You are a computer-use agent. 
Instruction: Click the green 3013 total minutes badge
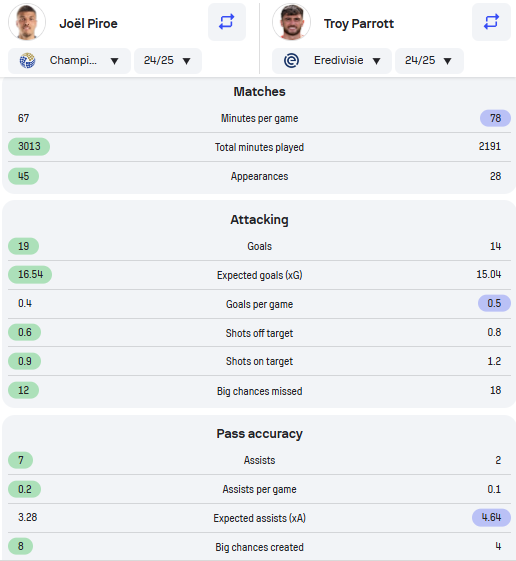[x=29, y=146]
